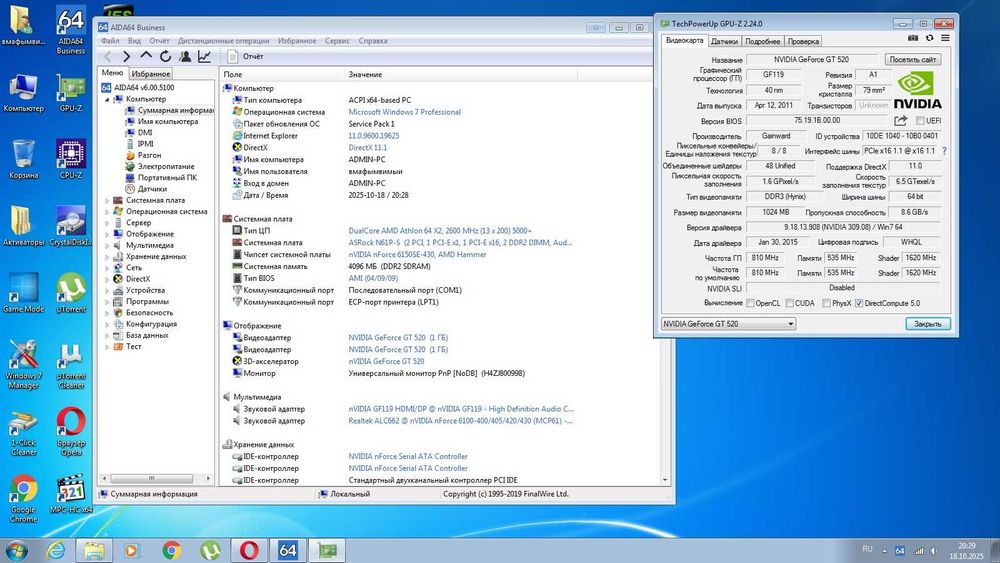The width and height of the screenshot is (1000, 563).
Task: Refresh the AIDA64 page
Action: coord(165,57)
